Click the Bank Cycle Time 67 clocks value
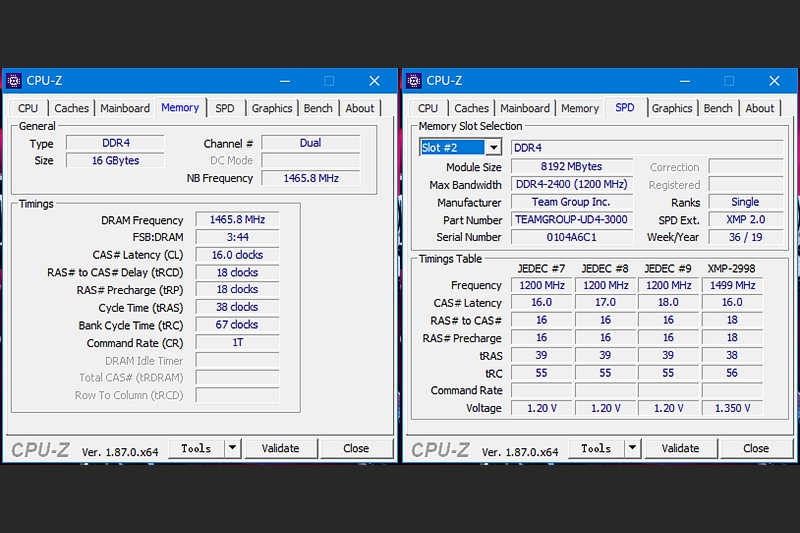Image resolution: width=800 pixels, height=533 pixels. tap(237, 325)
